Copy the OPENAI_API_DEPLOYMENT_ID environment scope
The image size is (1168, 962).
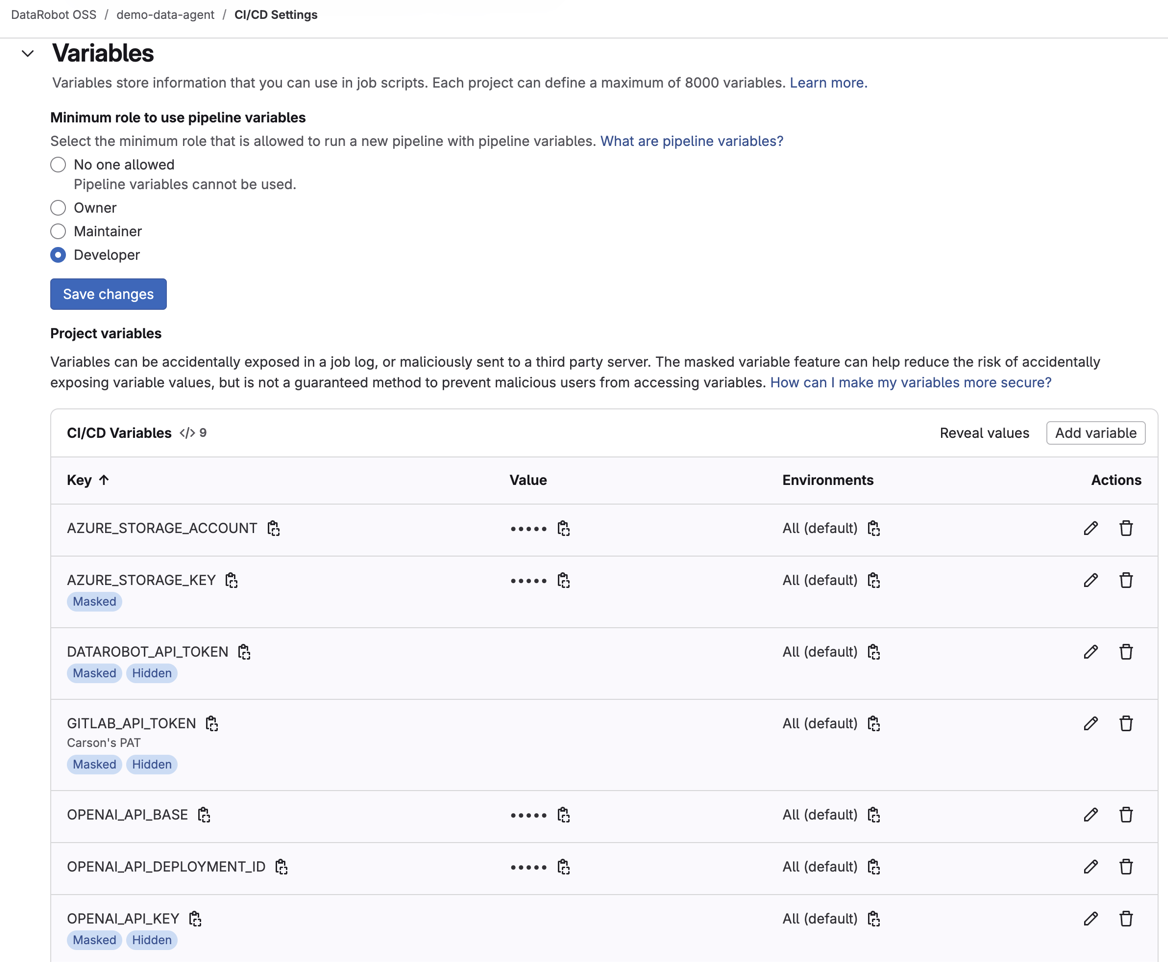click(874, 867)
